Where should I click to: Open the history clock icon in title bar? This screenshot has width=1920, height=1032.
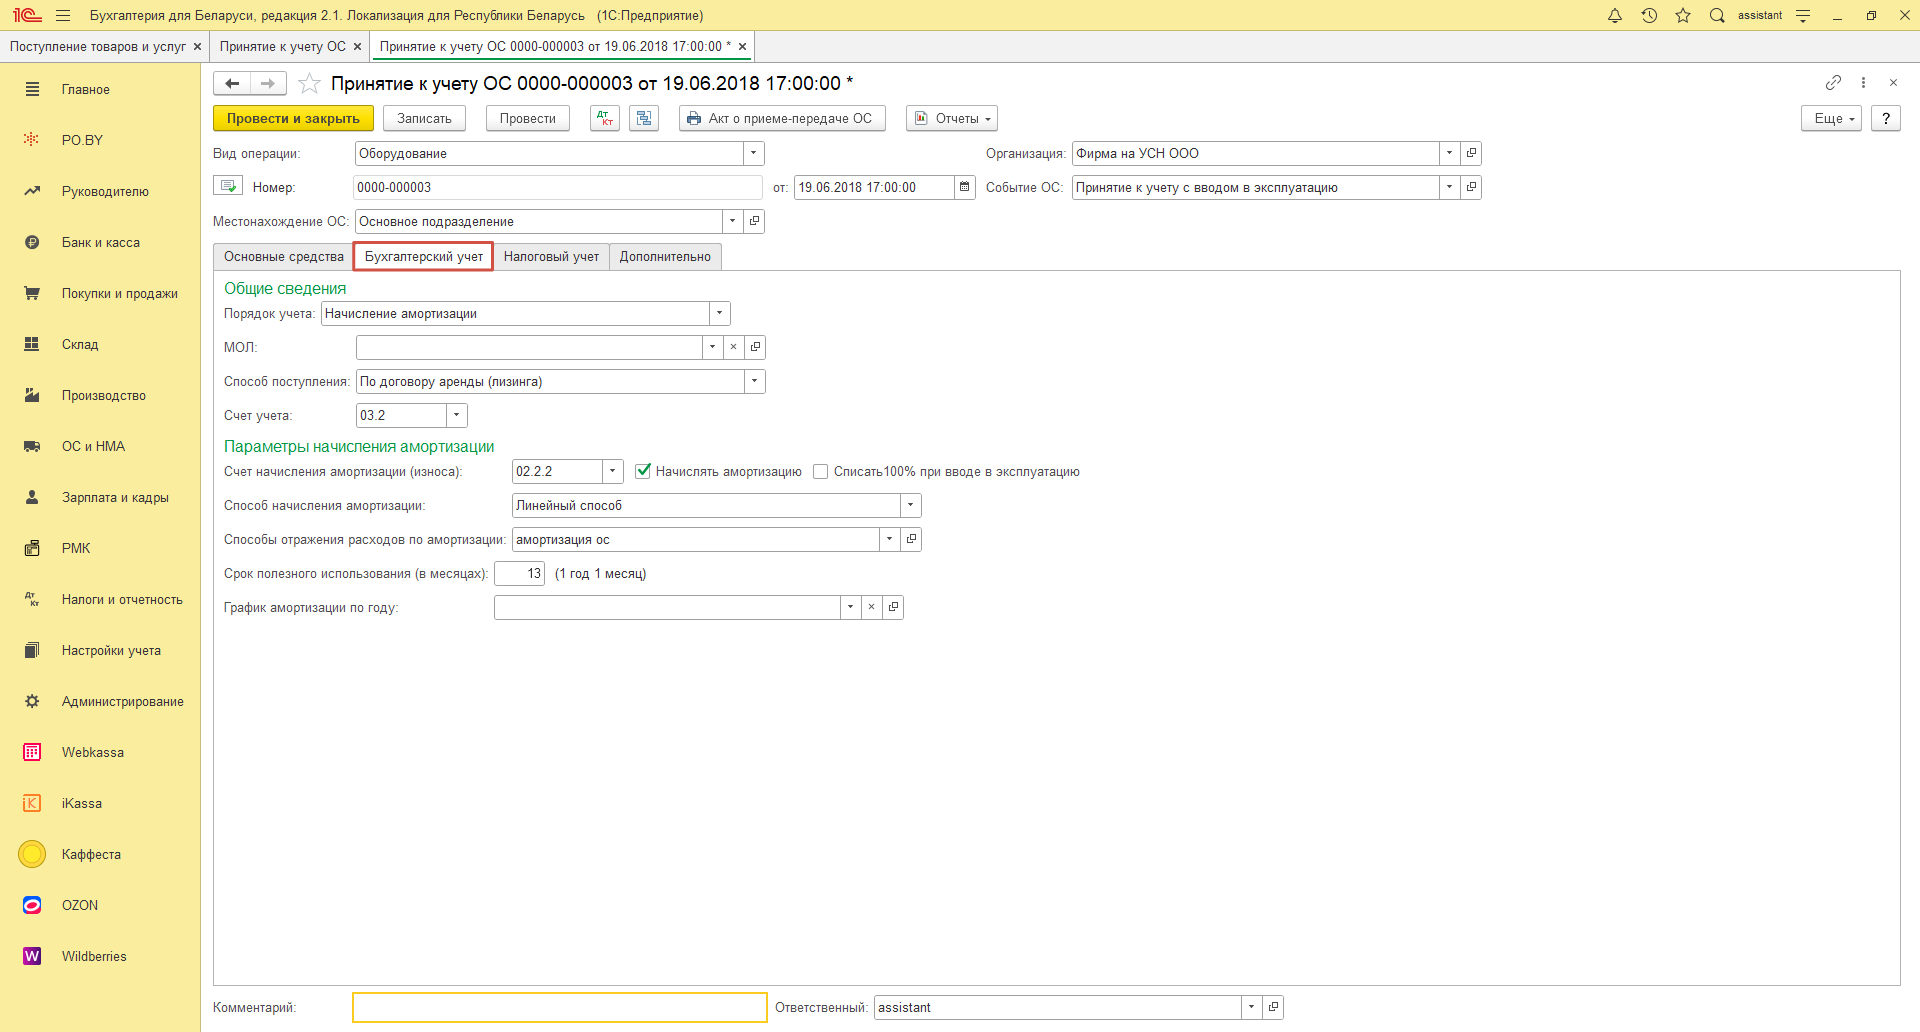[x=1649, y=16]
